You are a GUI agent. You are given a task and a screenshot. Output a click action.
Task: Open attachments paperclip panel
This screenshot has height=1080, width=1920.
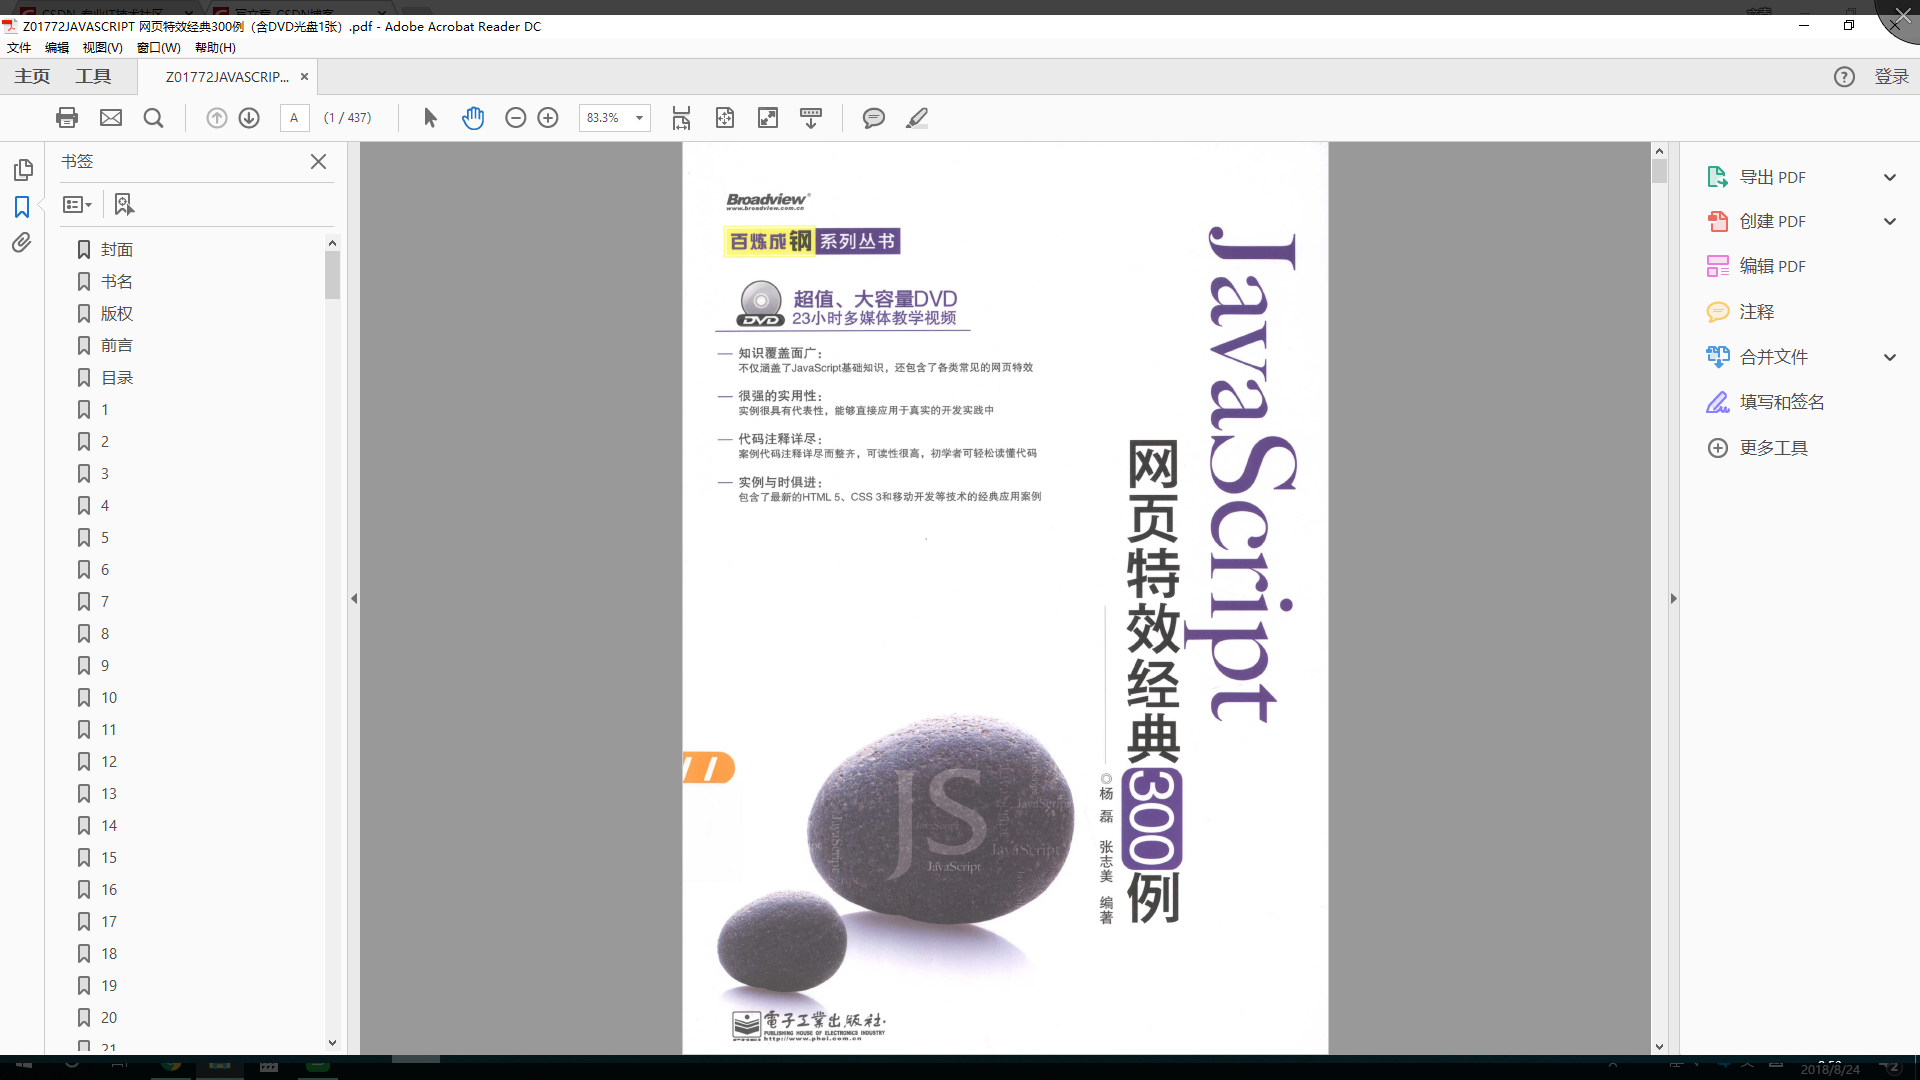pyautogui.click(x=22, y=243)
